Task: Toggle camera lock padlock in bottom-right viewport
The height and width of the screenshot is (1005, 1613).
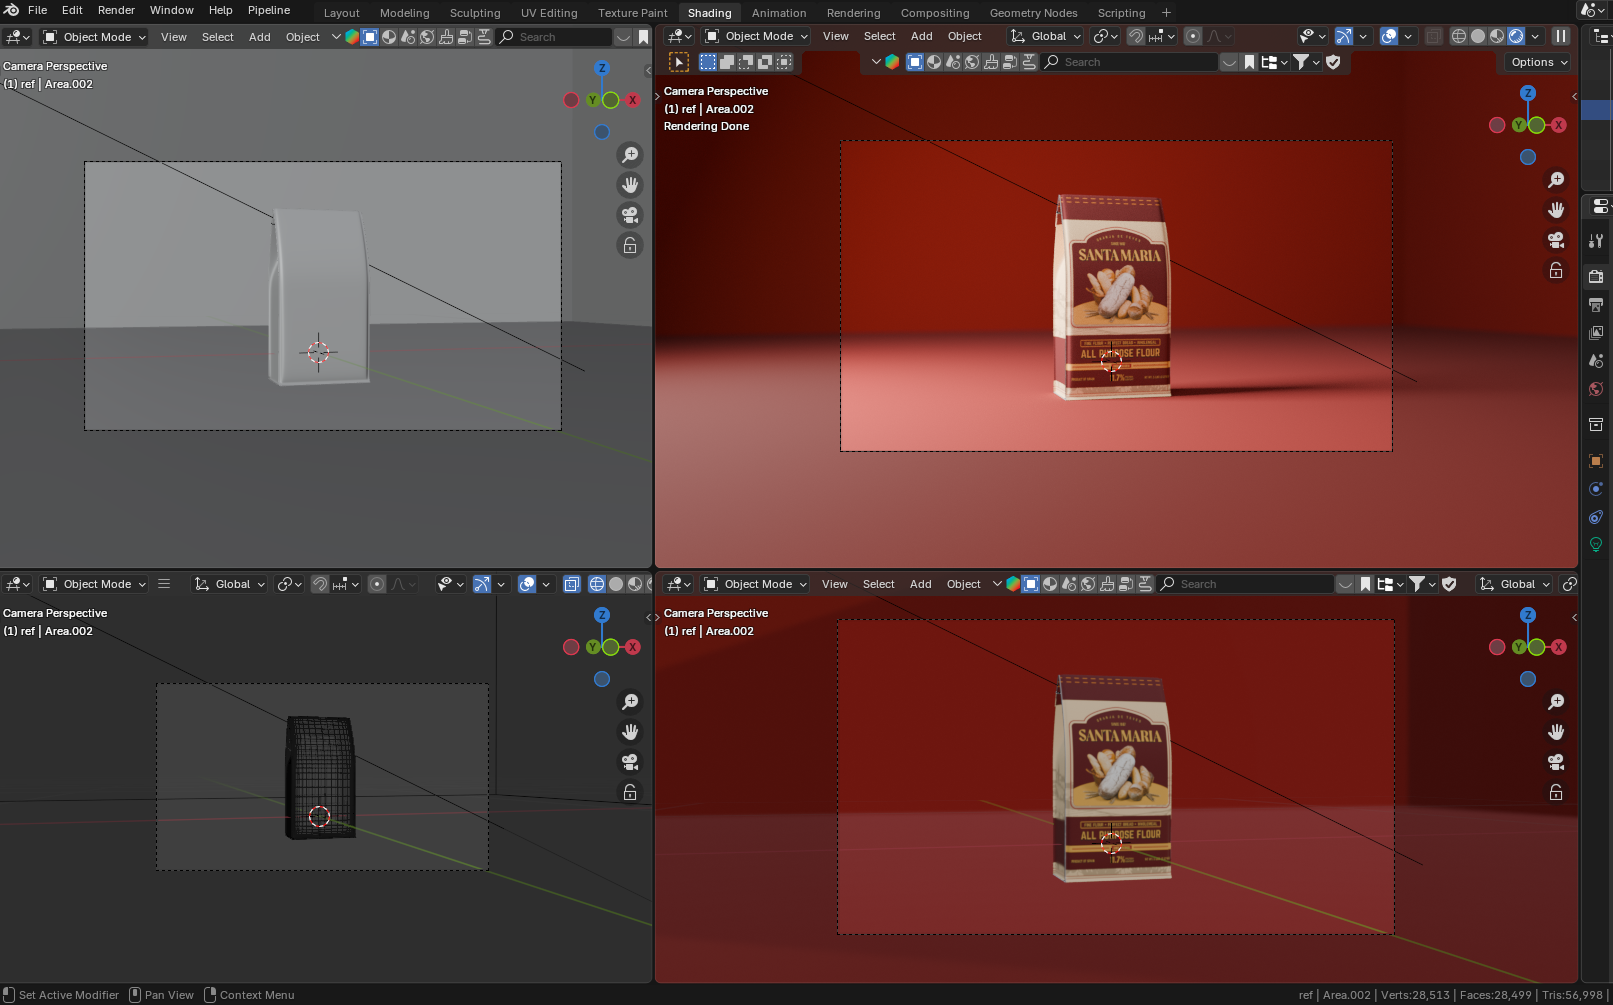Action: point(1556,792)
